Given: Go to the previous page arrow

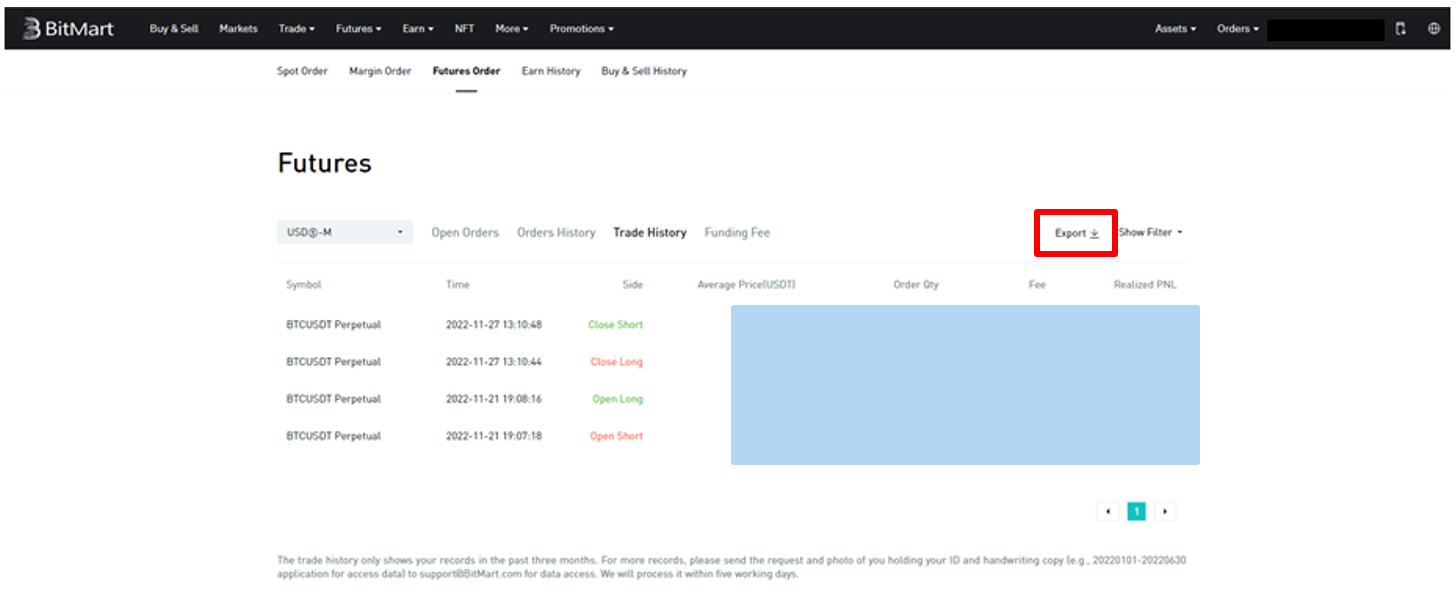Looking at the screenshot, I should [x=1107, y=511].
